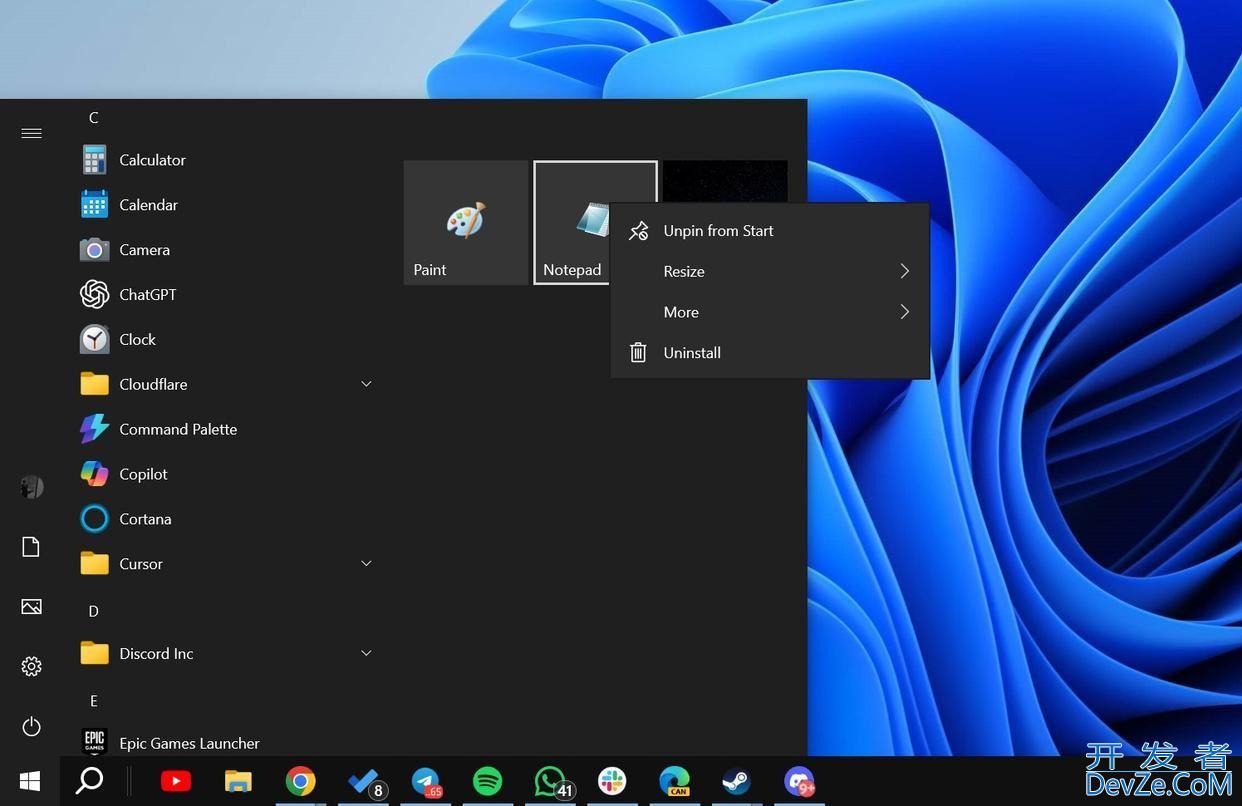Open Slack from the taskbar

click(612, 781)
